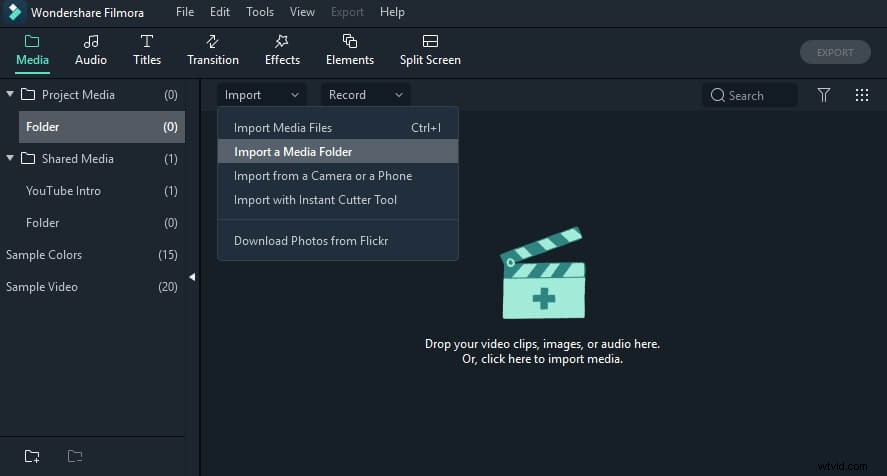Select Shared Media folder
Image resolution: width=887 pixels, height=476 pixels.
[93, 158]
